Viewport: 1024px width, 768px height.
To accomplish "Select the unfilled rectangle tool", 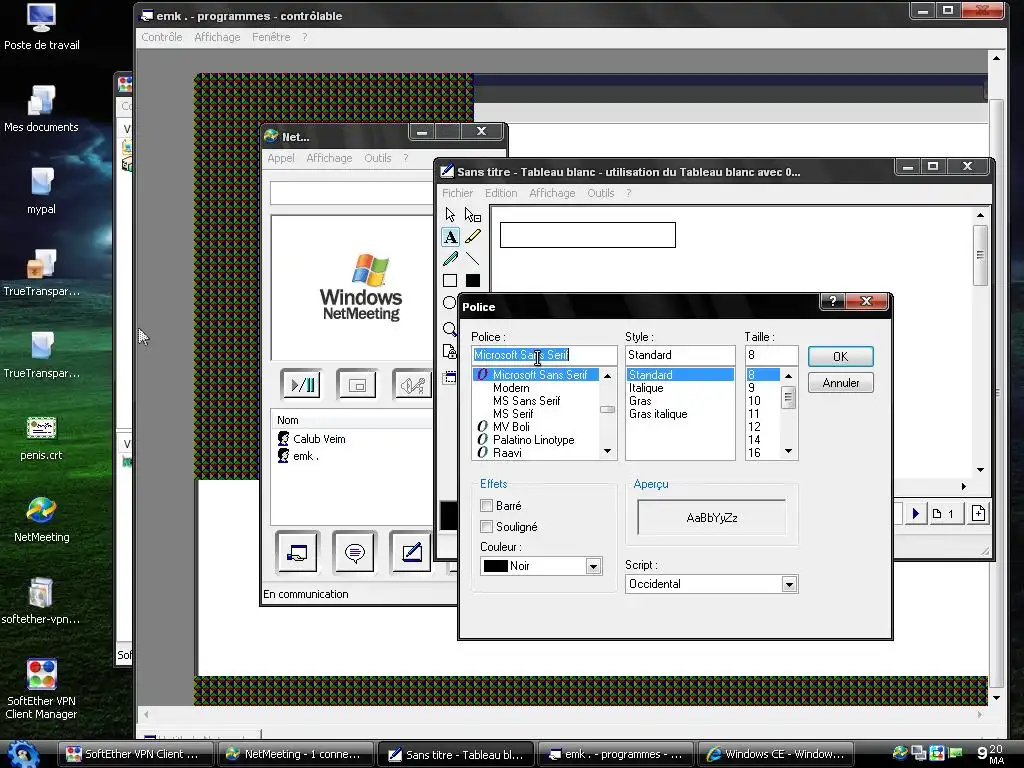I will [x=450, y=281].
